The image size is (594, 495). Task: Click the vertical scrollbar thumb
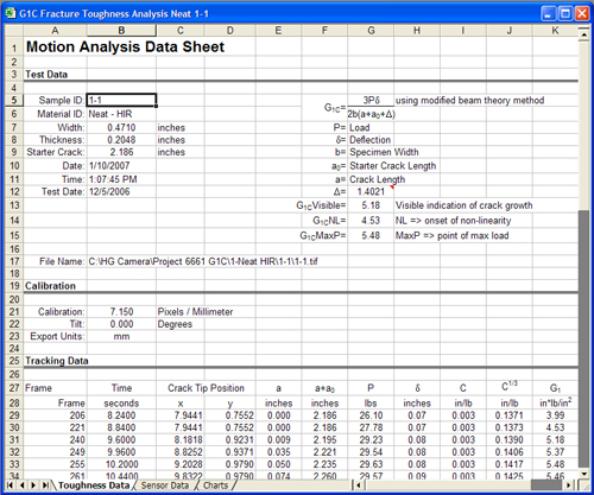584,339
